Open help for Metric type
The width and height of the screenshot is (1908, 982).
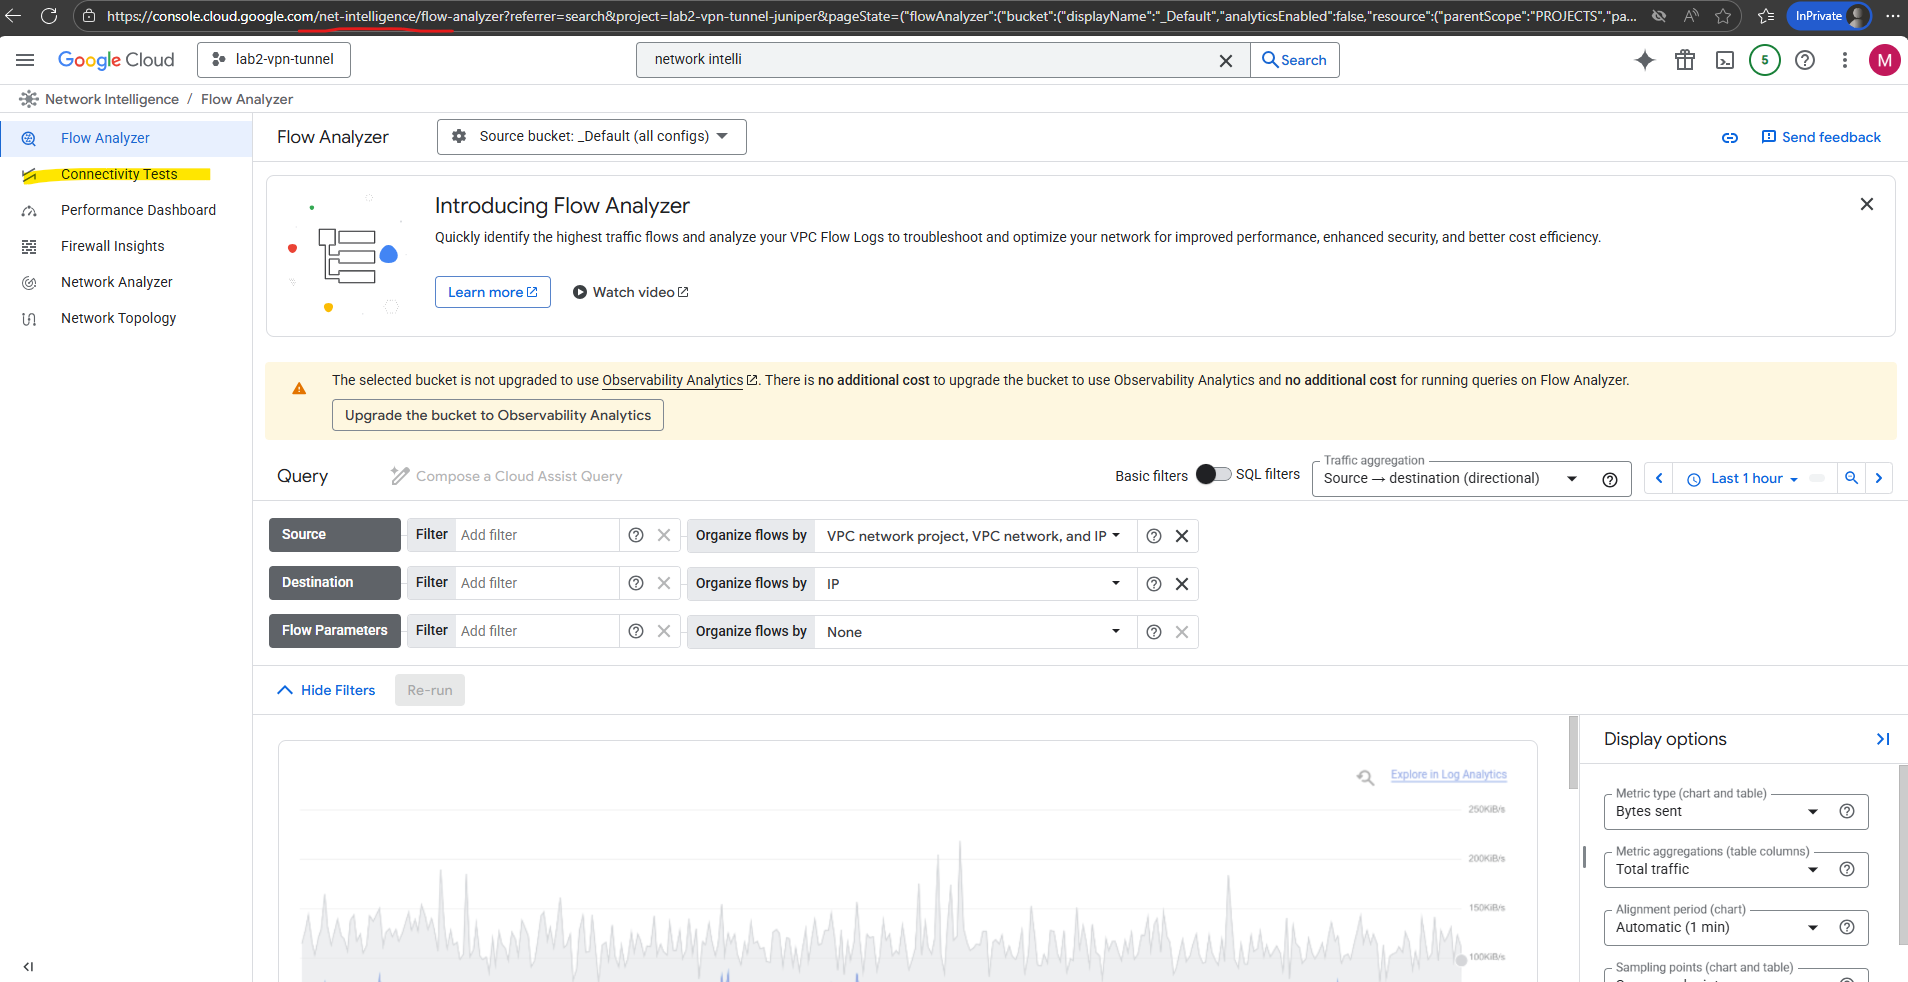(1847, 811)
